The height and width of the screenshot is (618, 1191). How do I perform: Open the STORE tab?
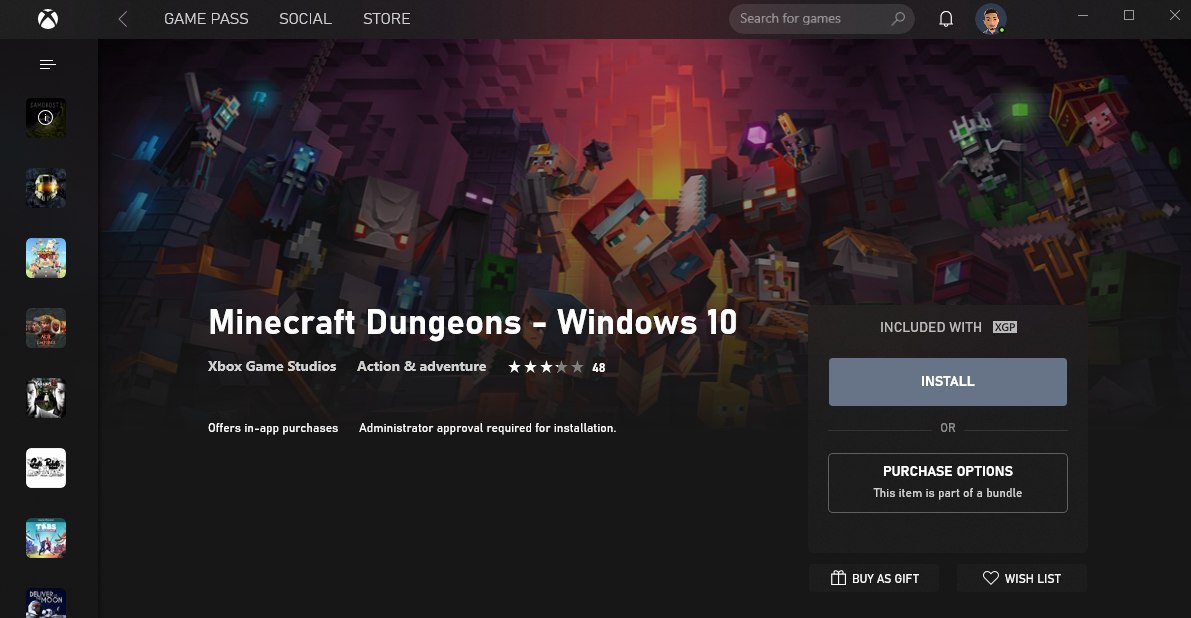[x=387, y=19]
